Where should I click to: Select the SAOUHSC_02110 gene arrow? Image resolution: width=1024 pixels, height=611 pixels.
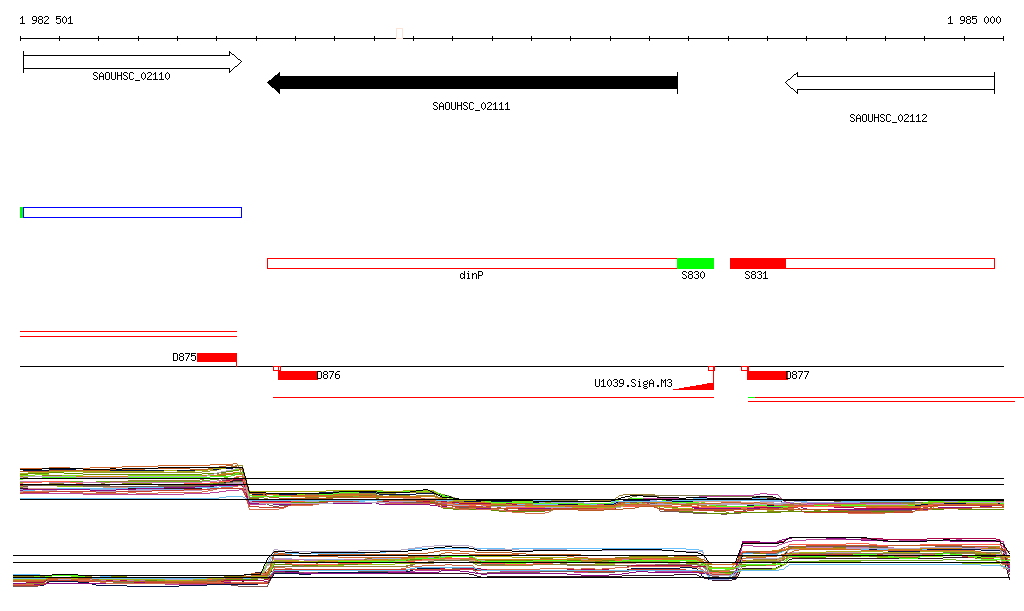133,62
